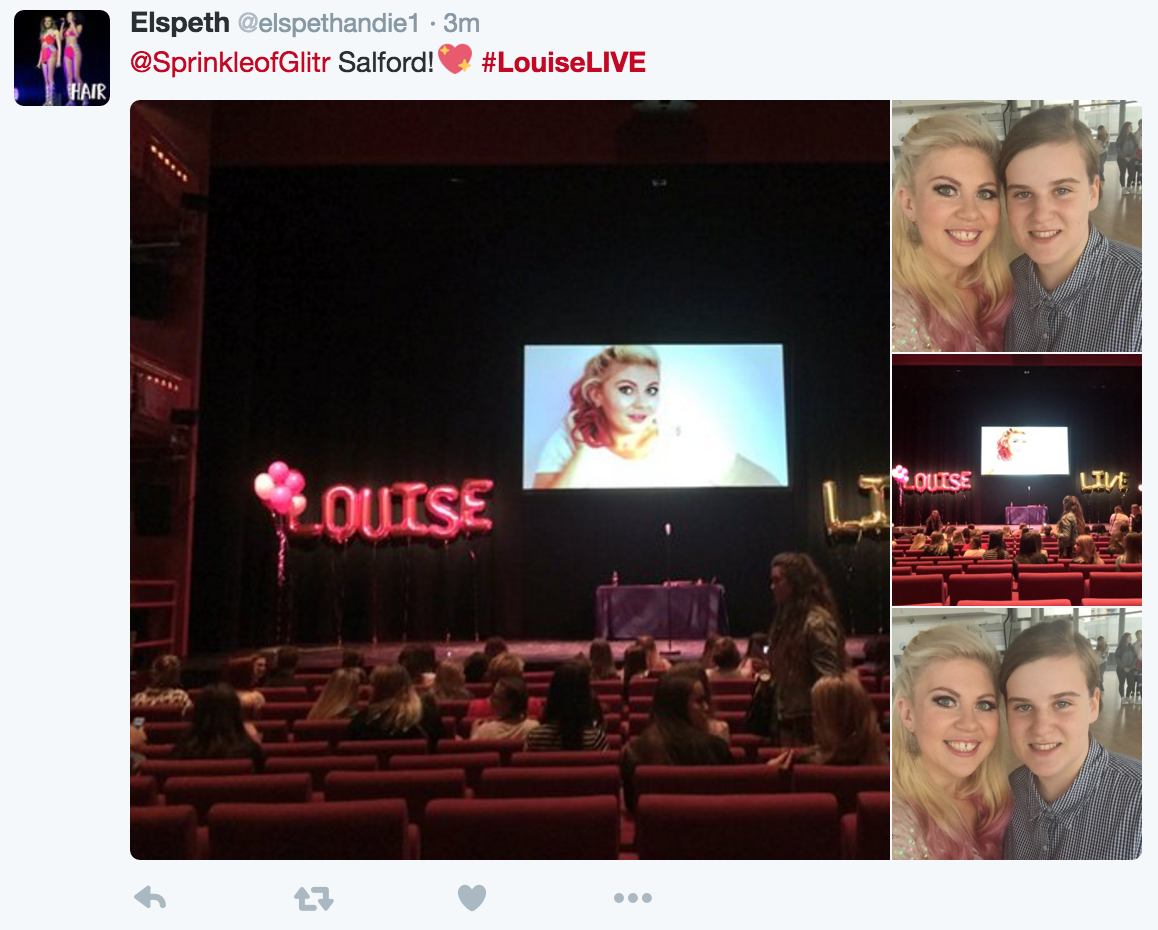Screen dimensions: 1158x930
Task: Click the projection screen in large photo
Action: coord(655,416)
